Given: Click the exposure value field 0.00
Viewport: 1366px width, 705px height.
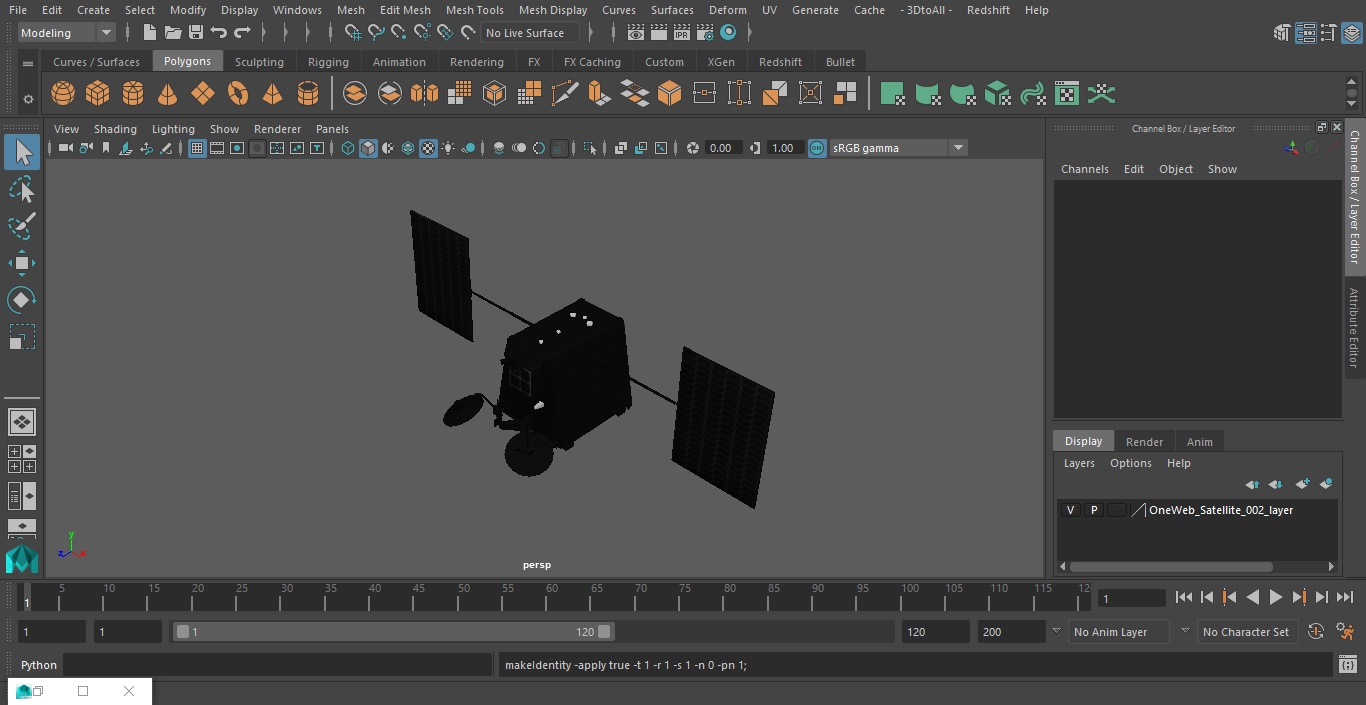Looking at the screenshot, I should (x=721, y=148).
